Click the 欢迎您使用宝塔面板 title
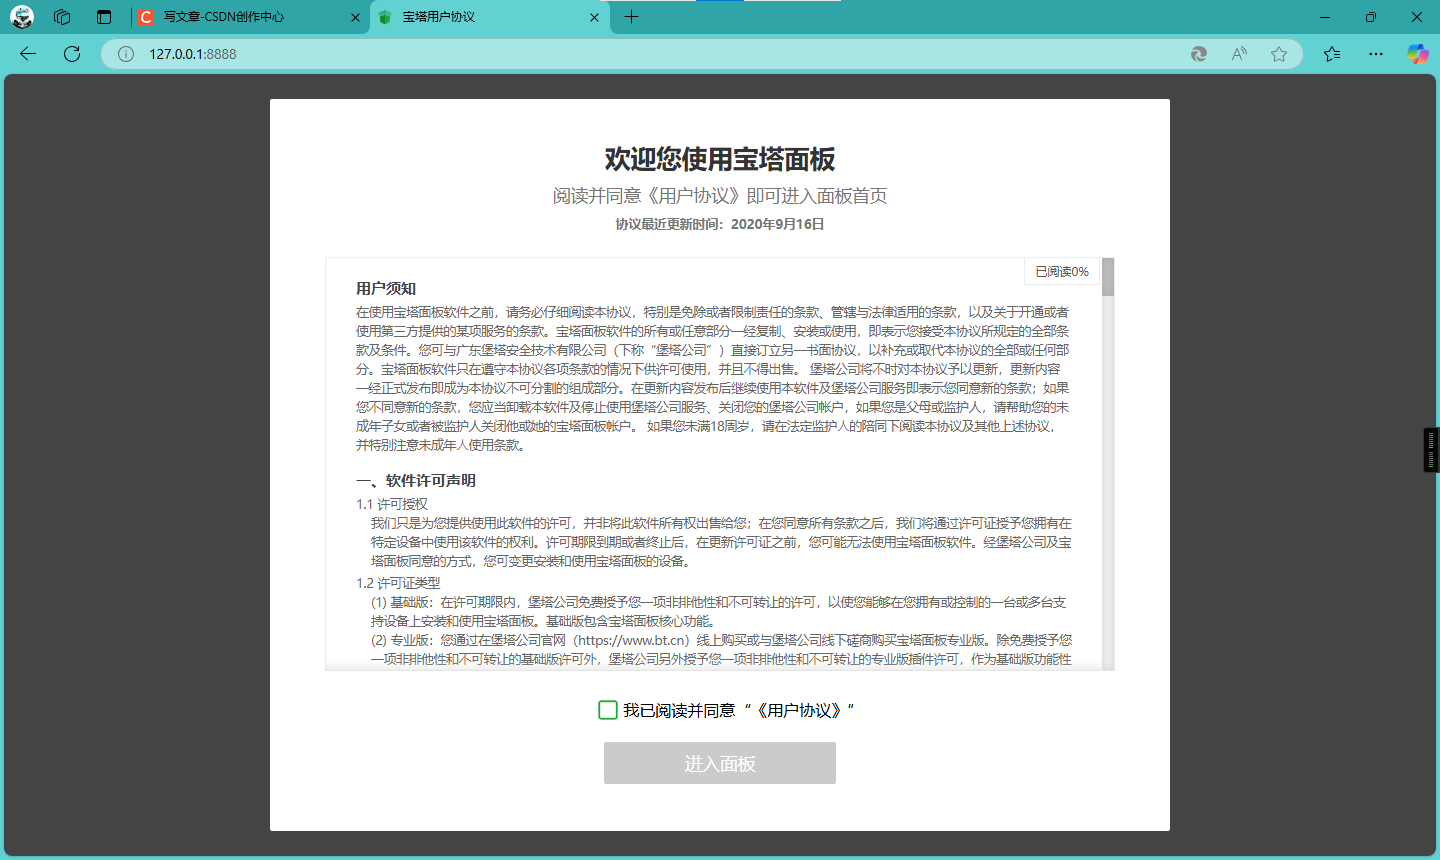Viewport: 1440px width, 860px height. tap(720, 159)
